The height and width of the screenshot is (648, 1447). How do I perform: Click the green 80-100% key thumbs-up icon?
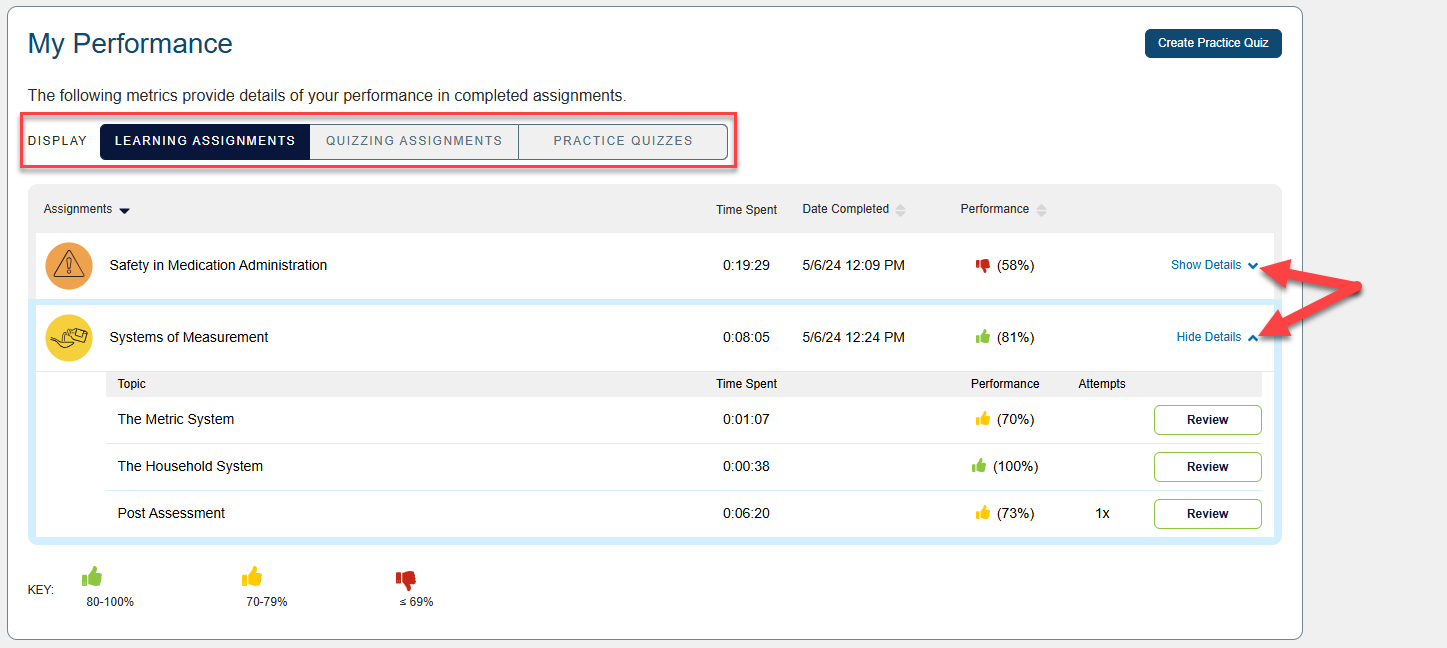(x=92, y=577)
